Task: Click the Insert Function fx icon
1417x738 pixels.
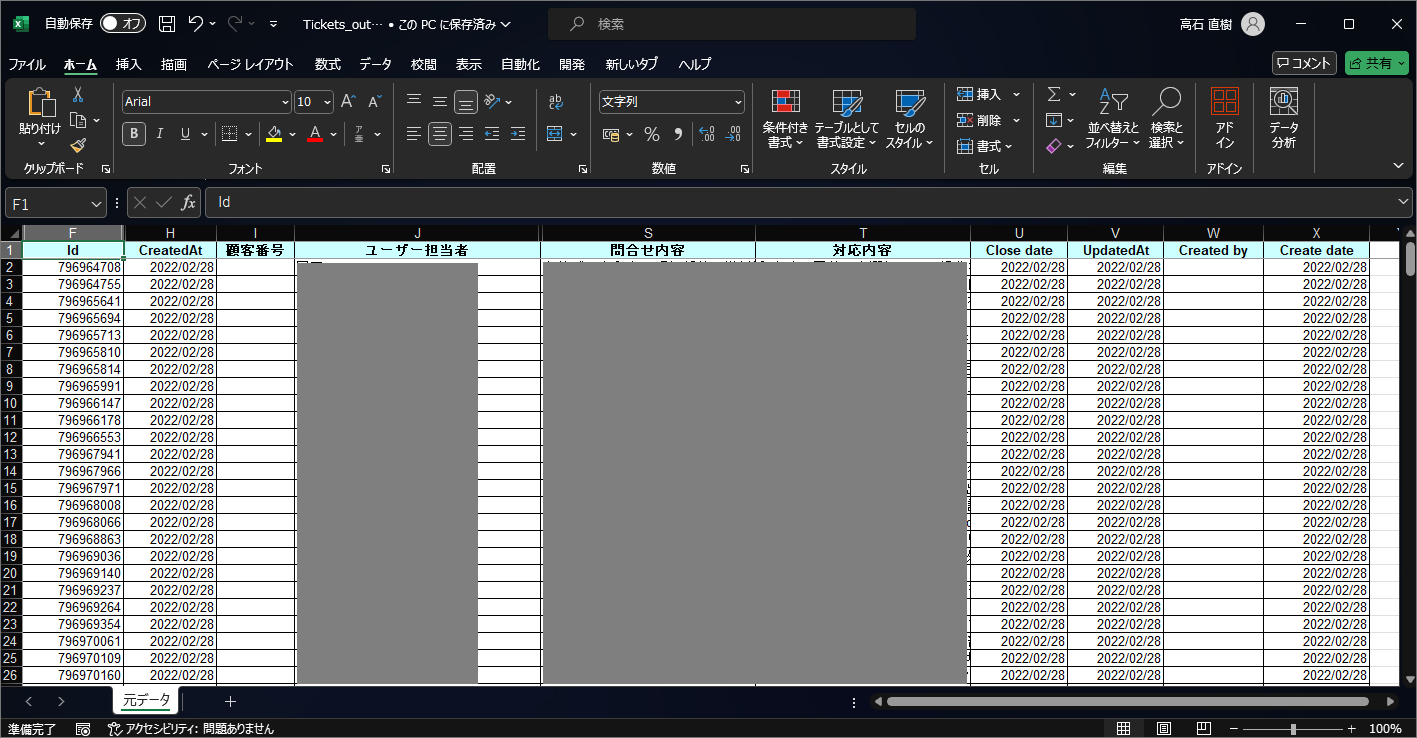Action: (x=188, y=203)
